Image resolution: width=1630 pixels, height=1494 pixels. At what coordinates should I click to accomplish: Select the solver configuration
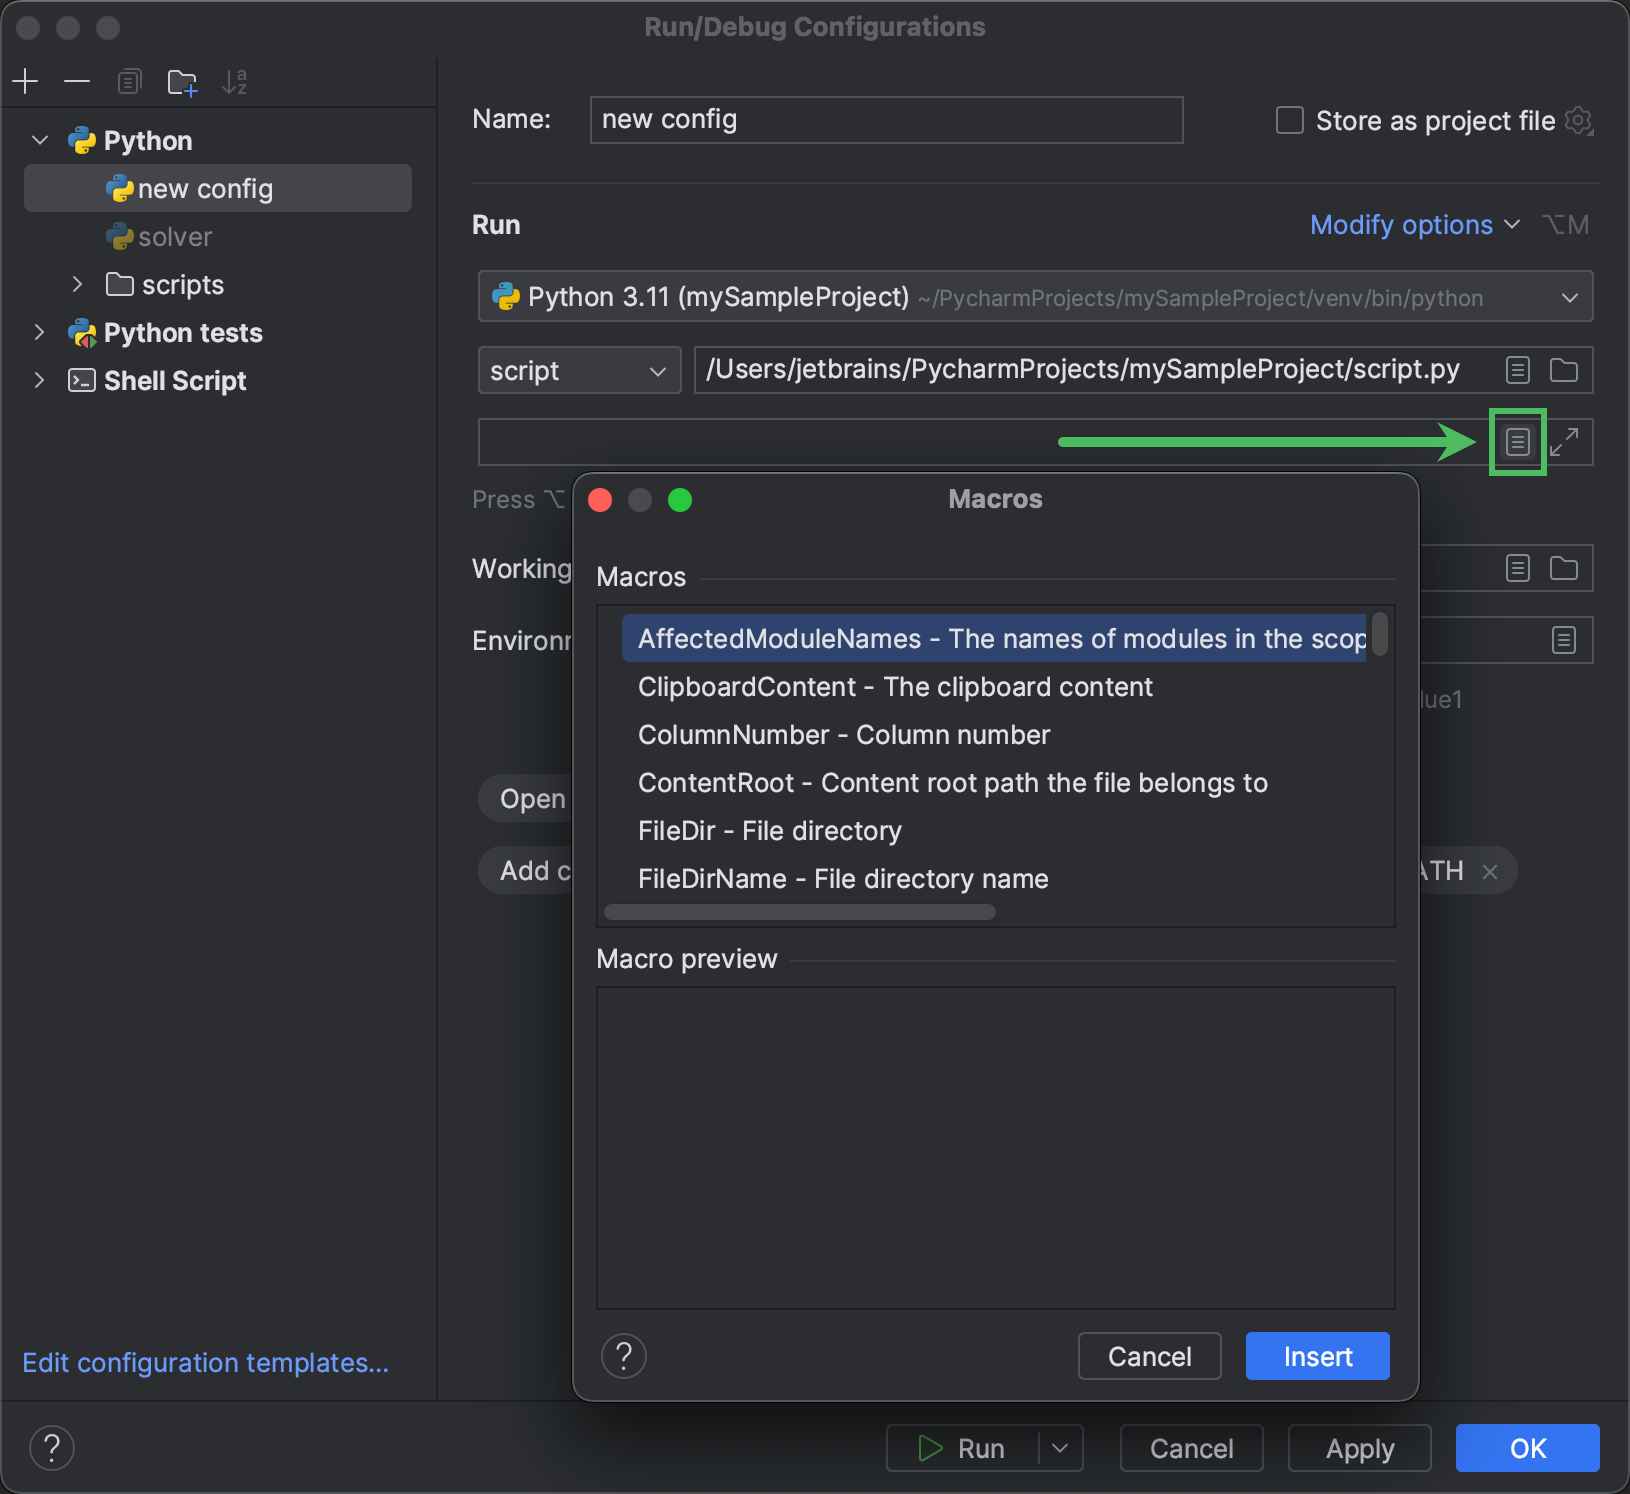pos(176,237)
